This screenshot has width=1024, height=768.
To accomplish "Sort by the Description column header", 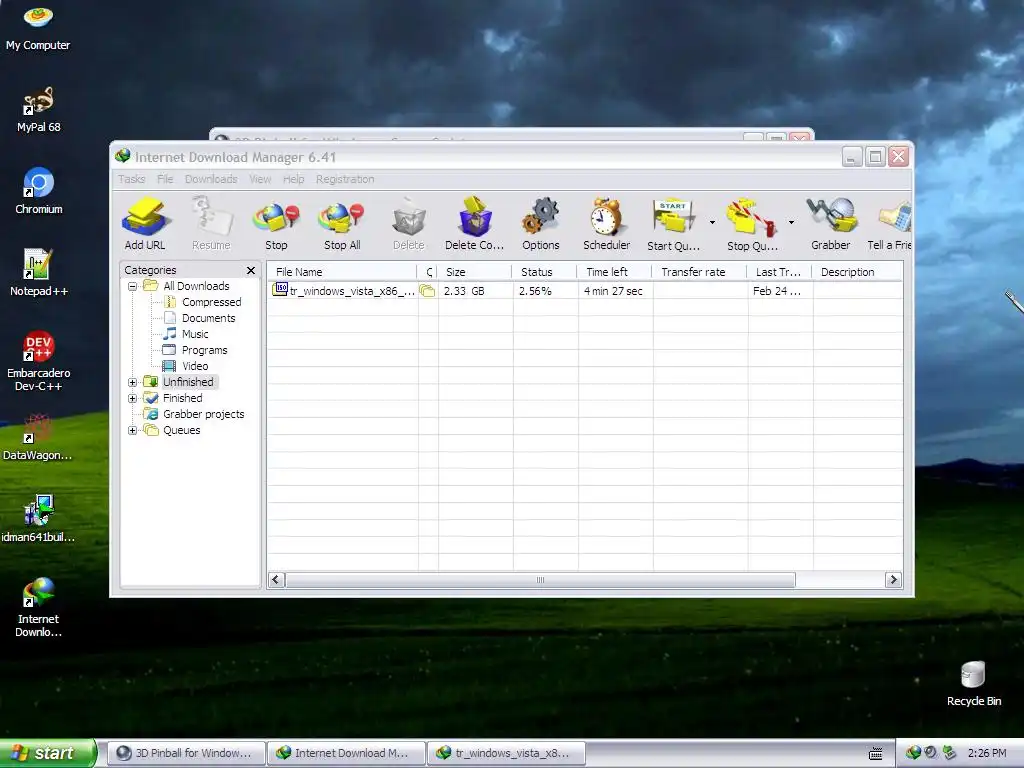I will click(857, 272).
